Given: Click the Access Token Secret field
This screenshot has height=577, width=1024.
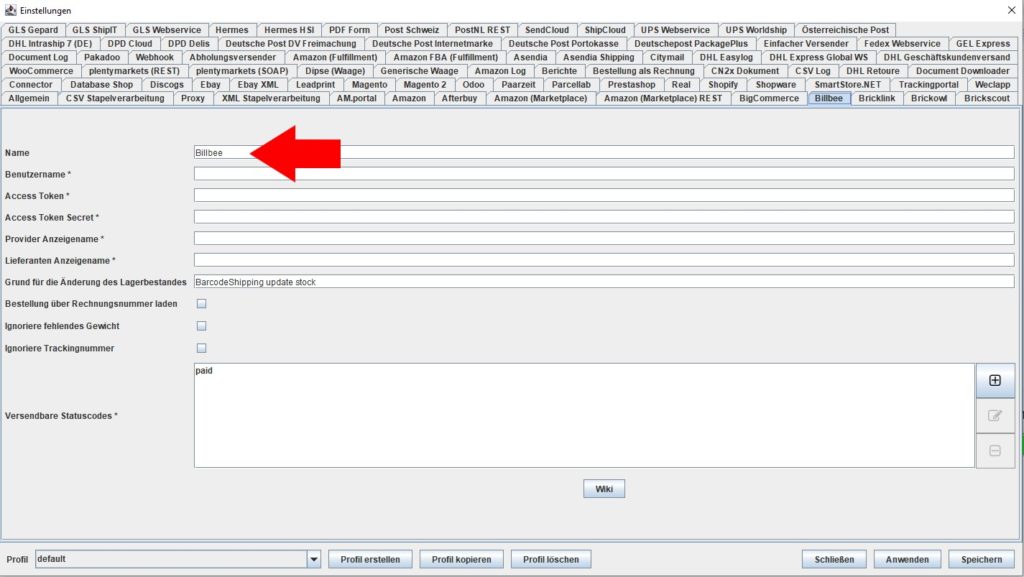Looking at the screenshot, I should point(604,217).
